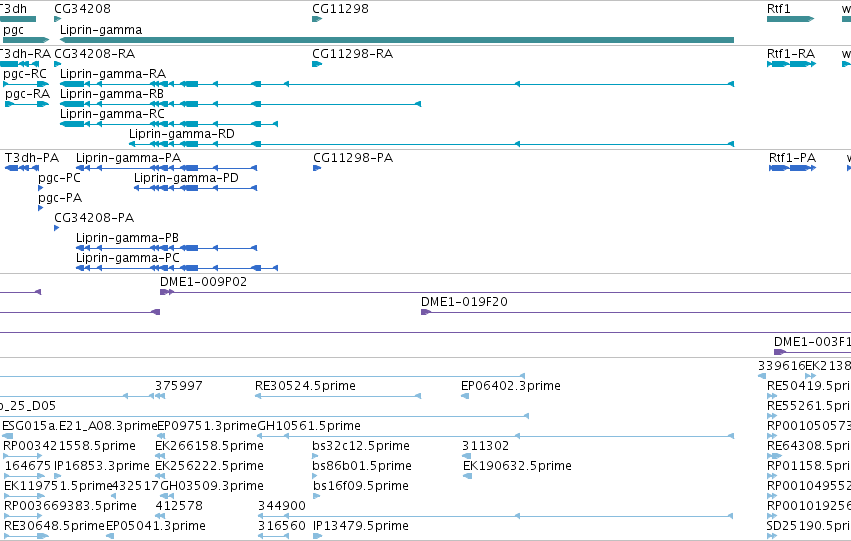Click CG34208-RA transcript label
851x541 pixels.
pyautogui.click(x=94, y=54)
